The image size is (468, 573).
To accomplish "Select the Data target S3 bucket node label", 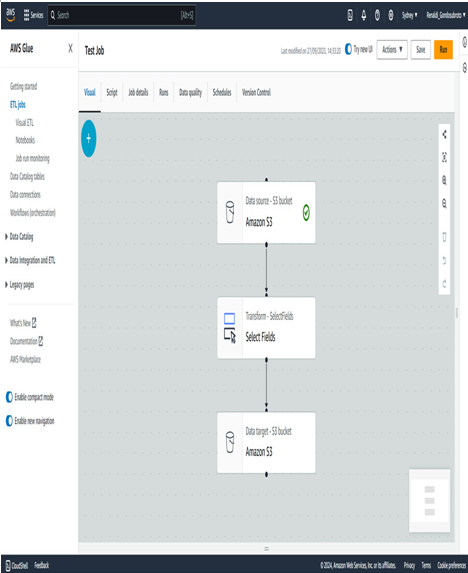I will 269,431.
